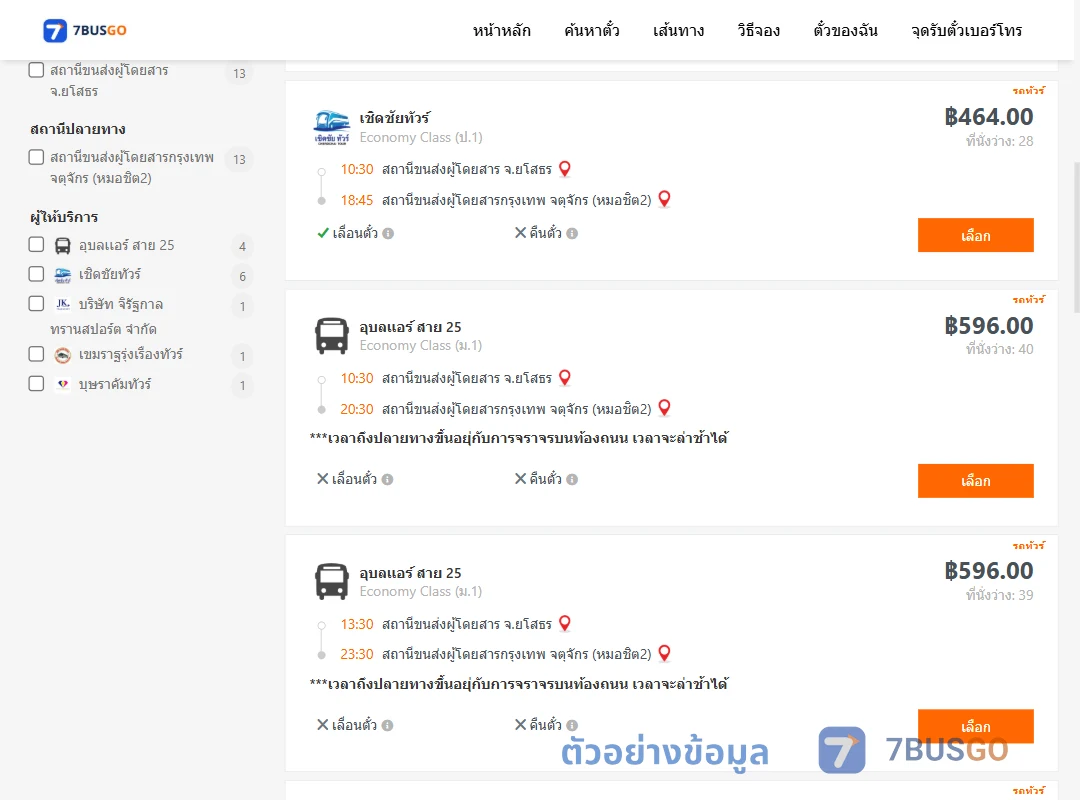Check the บุษราคัมทัวร์ operator filter
Image resolution: width=1080 pixels, height=800 pixels.
[x=37, y=384]
